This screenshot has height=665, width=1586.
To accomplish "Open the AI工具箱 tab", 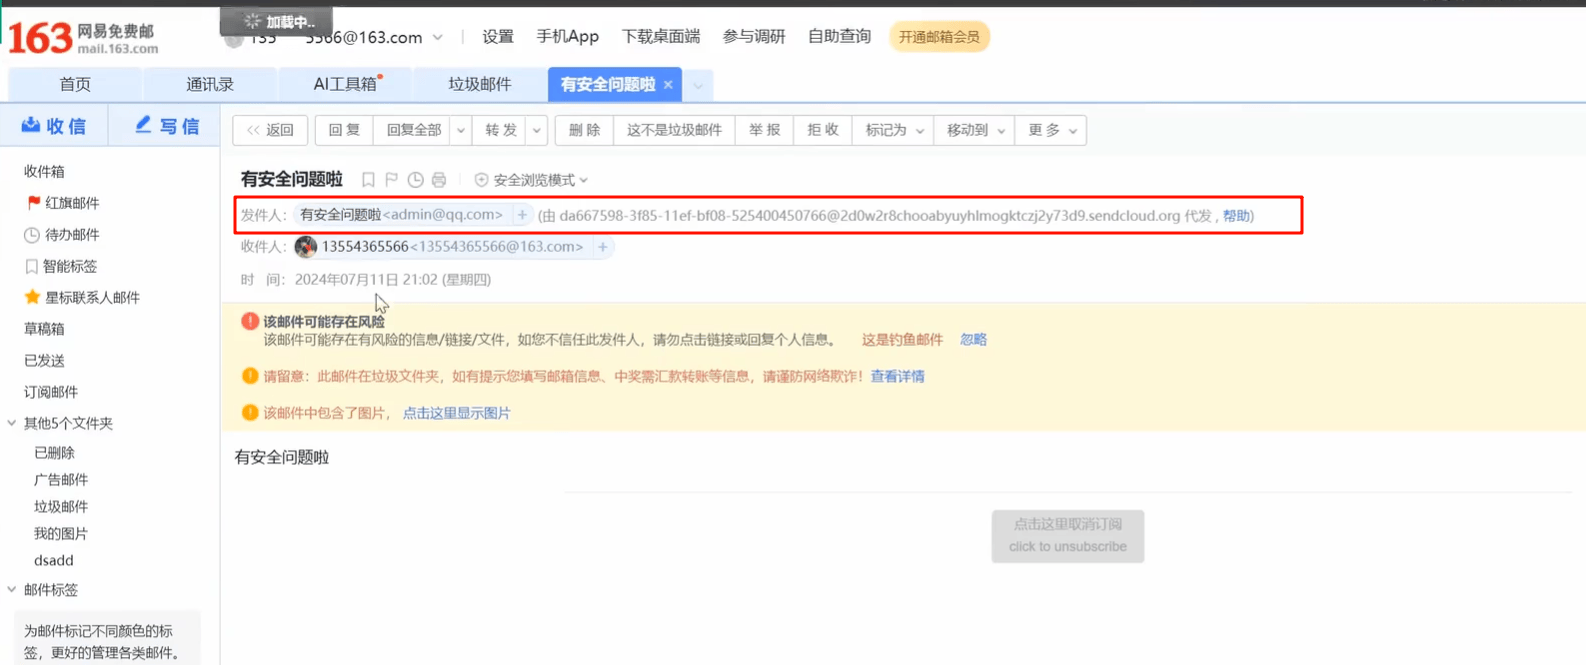I will 345,85.
